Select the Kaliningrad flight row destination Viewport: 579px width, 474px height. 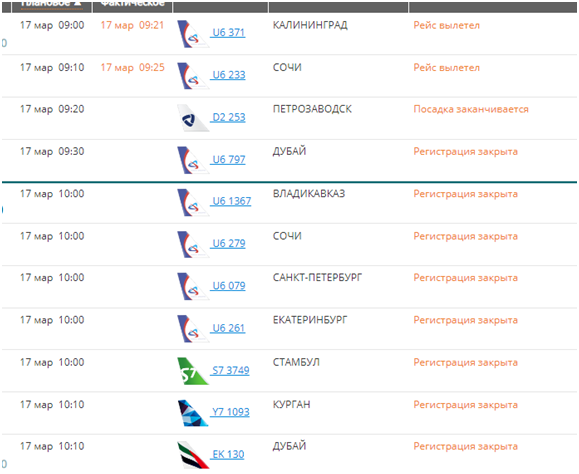[310, 25]
